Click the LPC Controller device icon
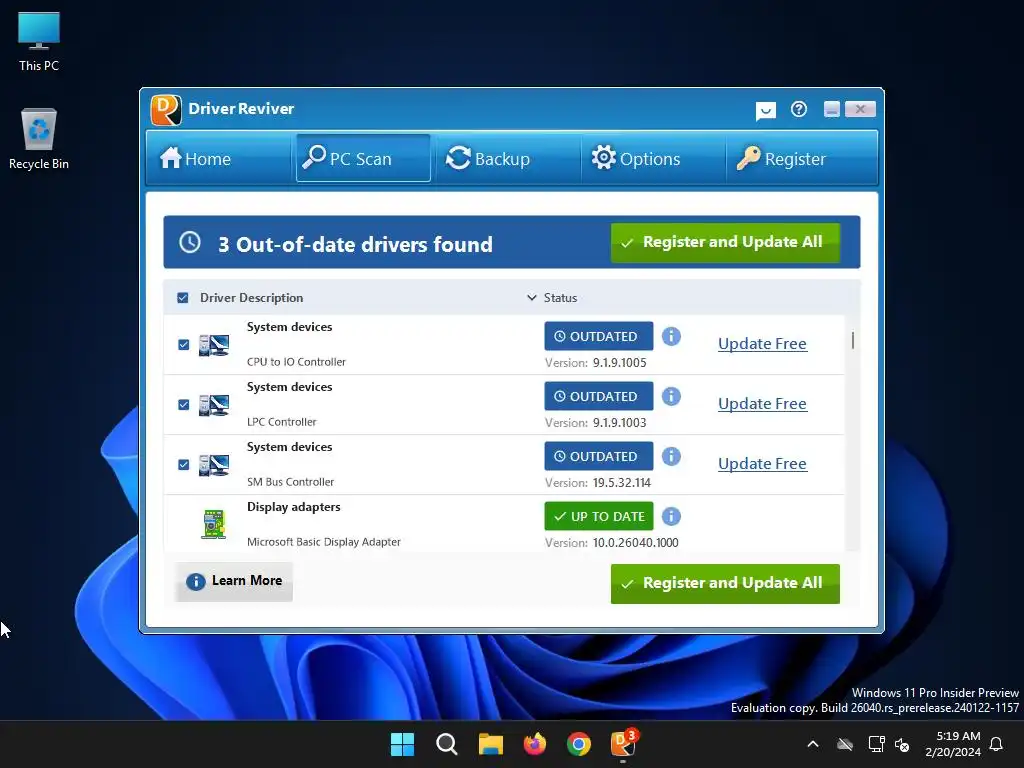This screenshot has width=1024, height=768. pyautogui.click(x=214, y=405)
